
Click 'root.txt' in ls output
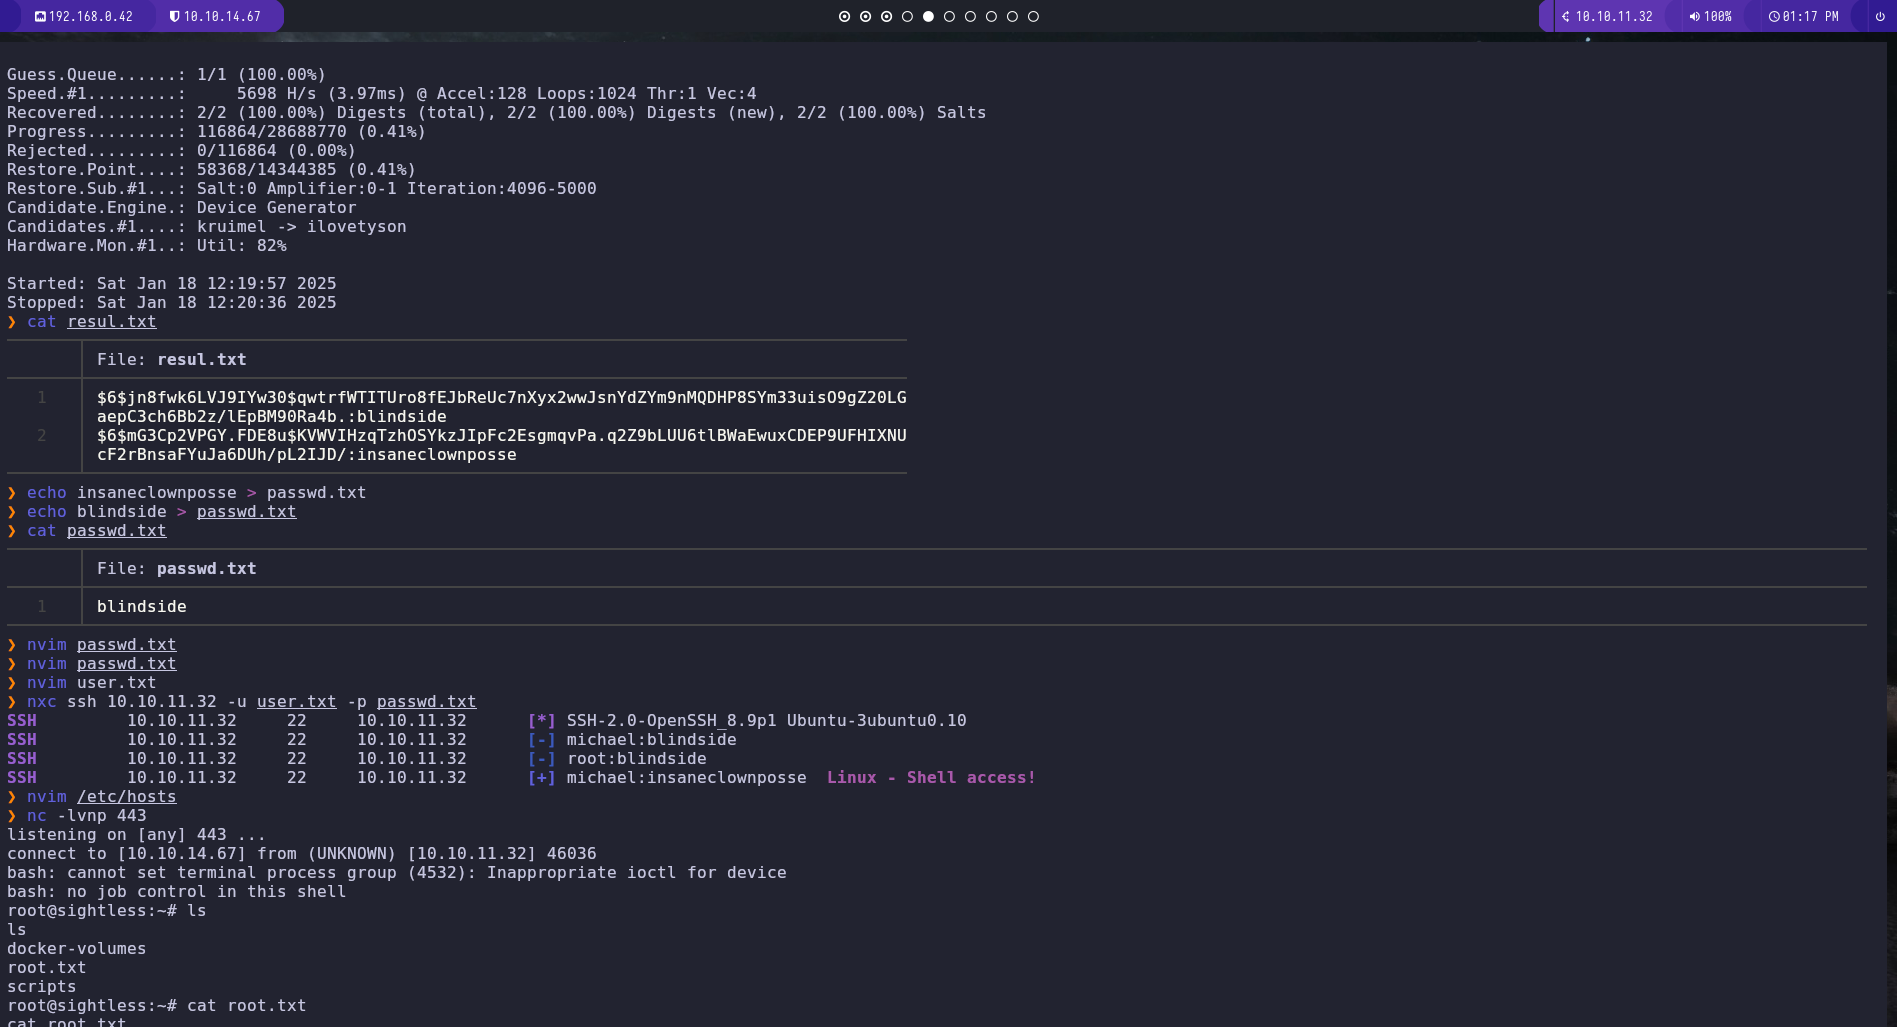click(47, 968)
